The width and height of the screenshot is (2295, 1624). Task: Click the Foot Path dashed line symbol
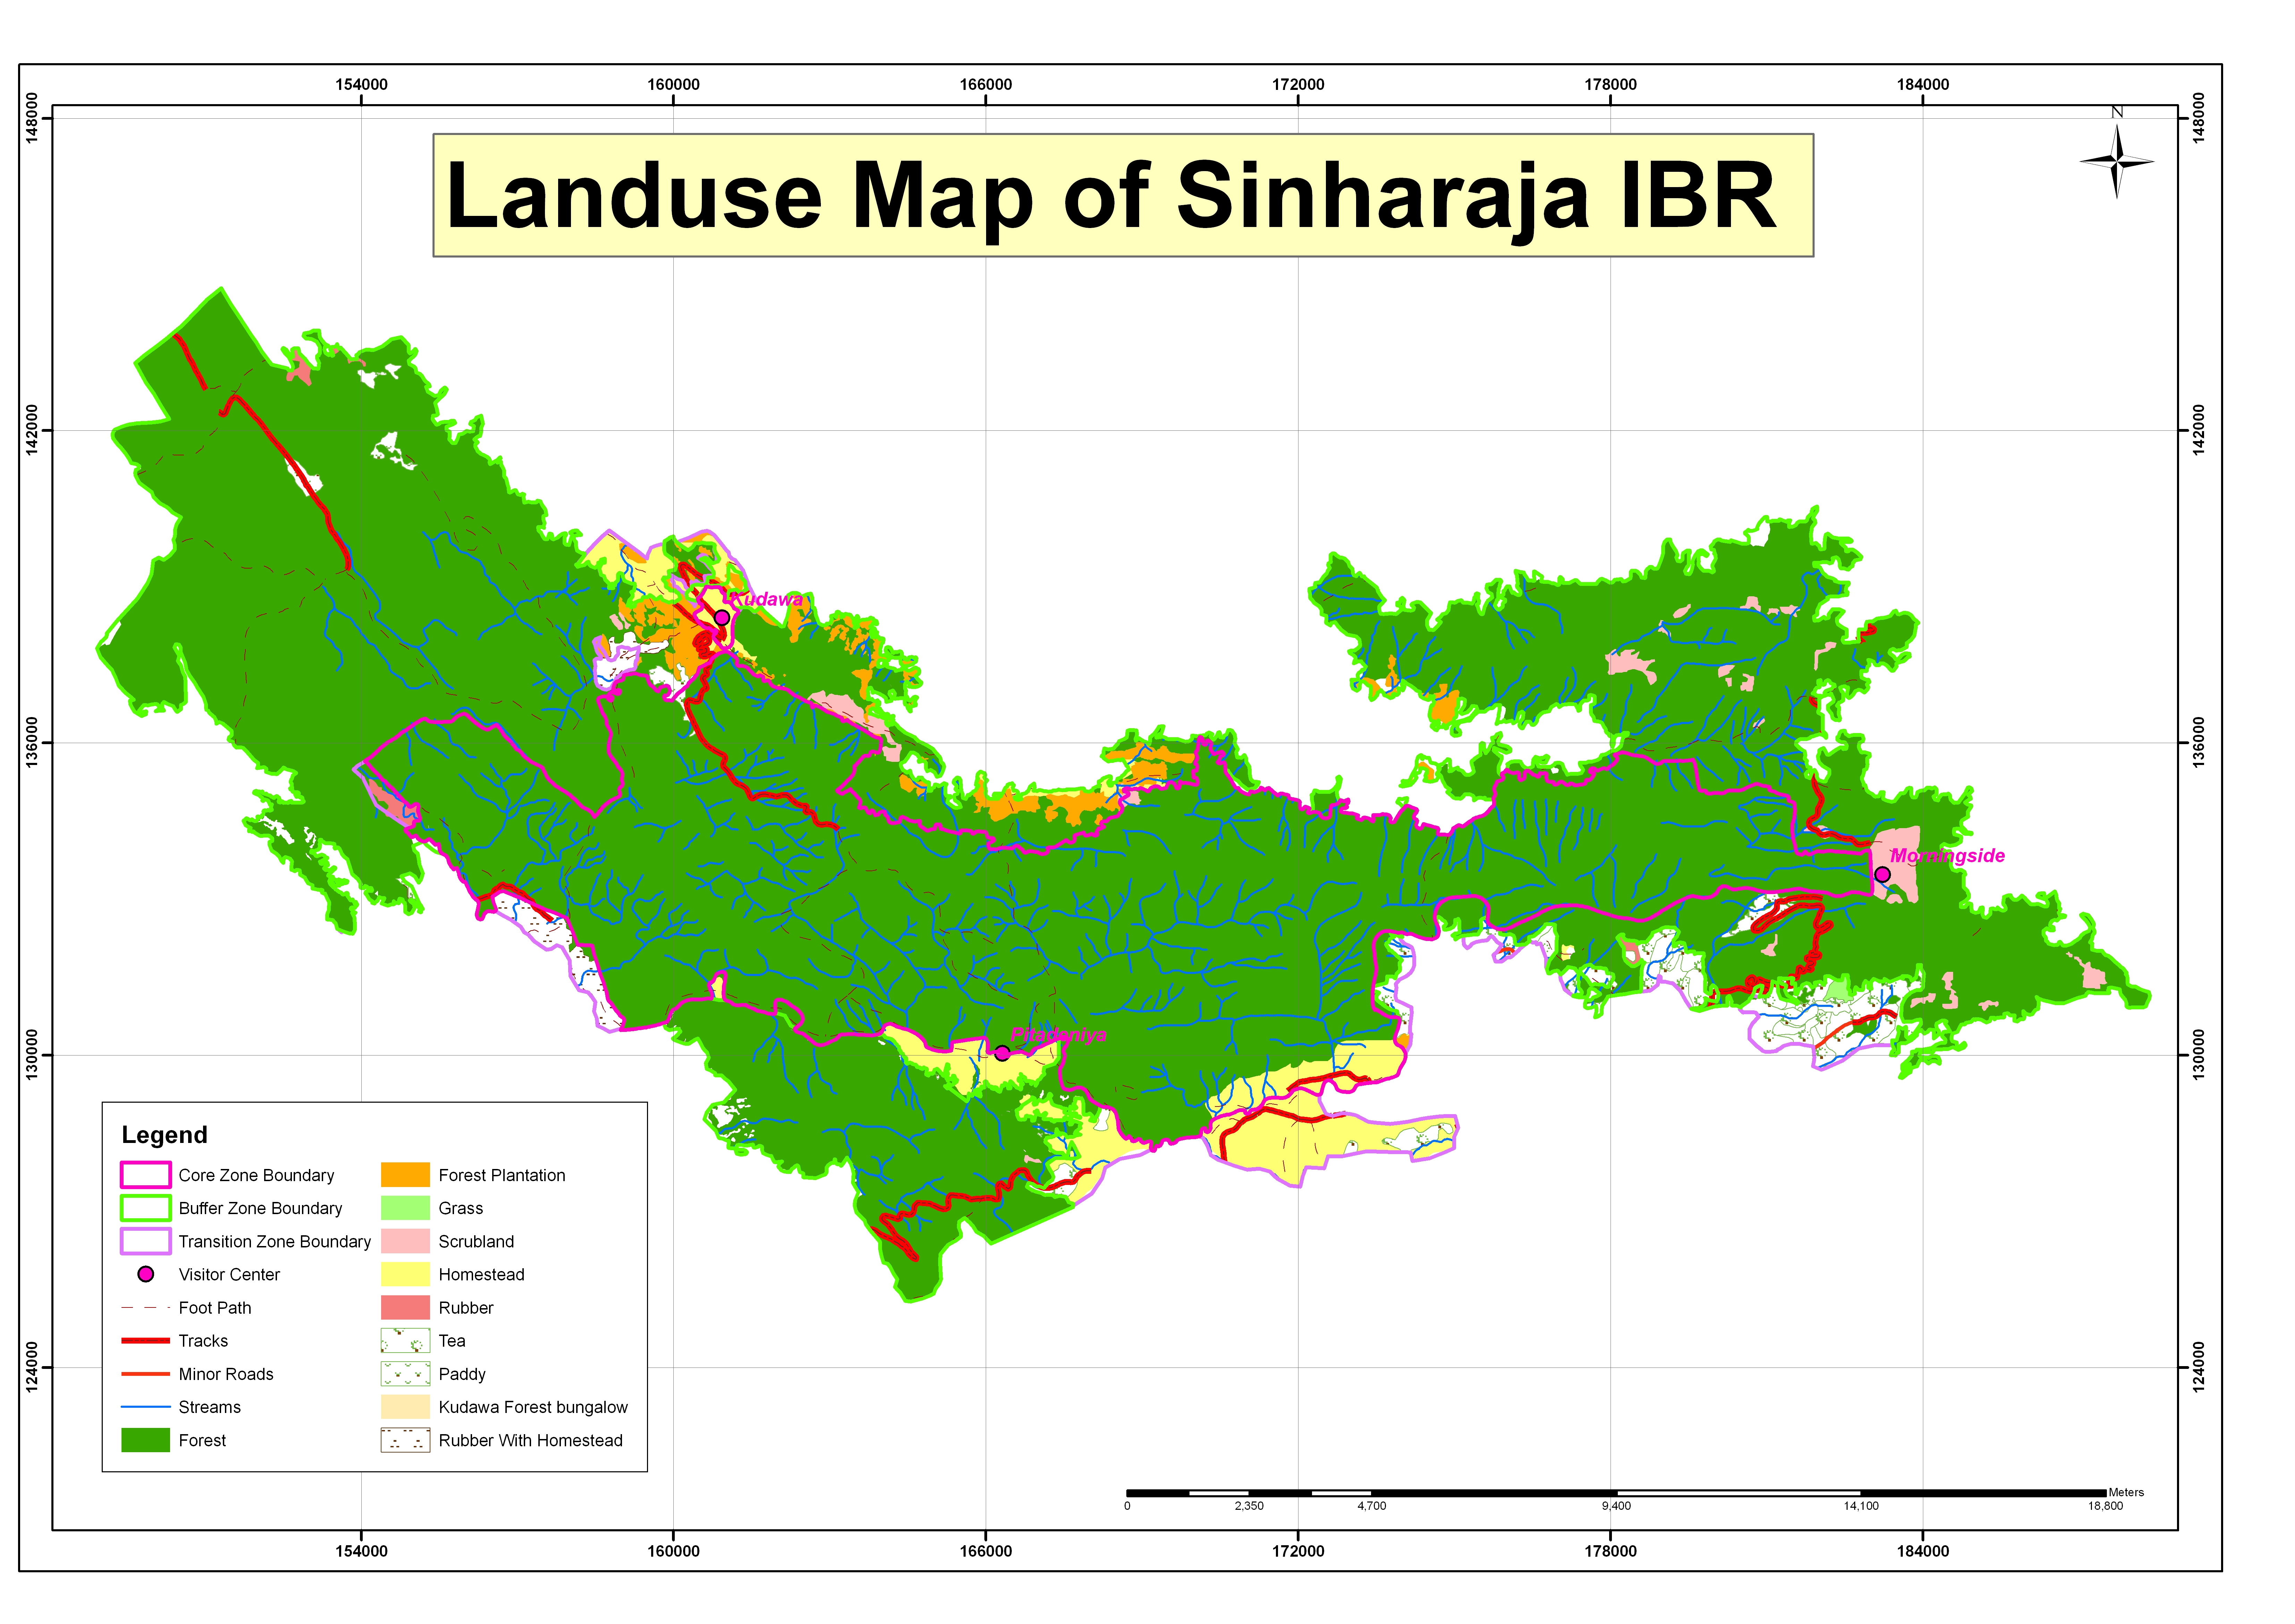pos(146,1308)
